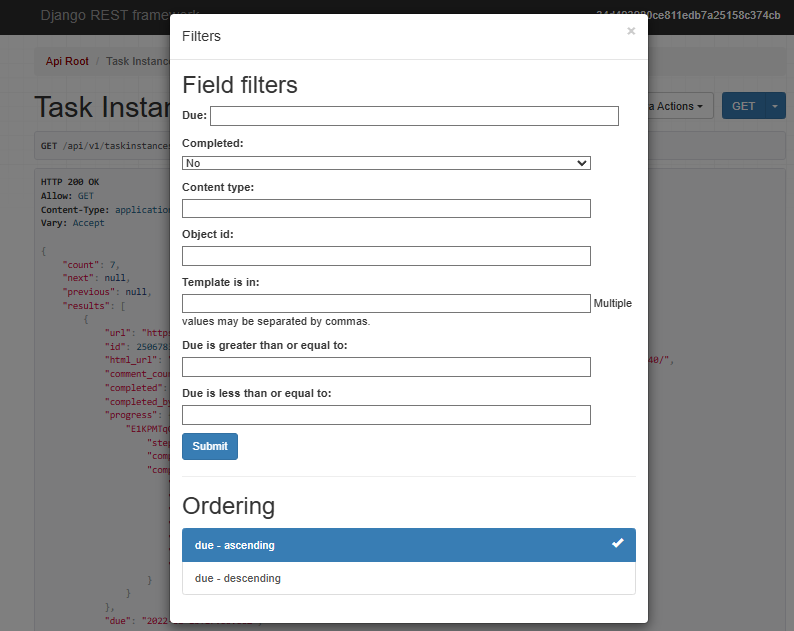The width and height of the screenshot is (794, 631).
Task: Select the due - ascending ordering
Action: coord(400,545)
